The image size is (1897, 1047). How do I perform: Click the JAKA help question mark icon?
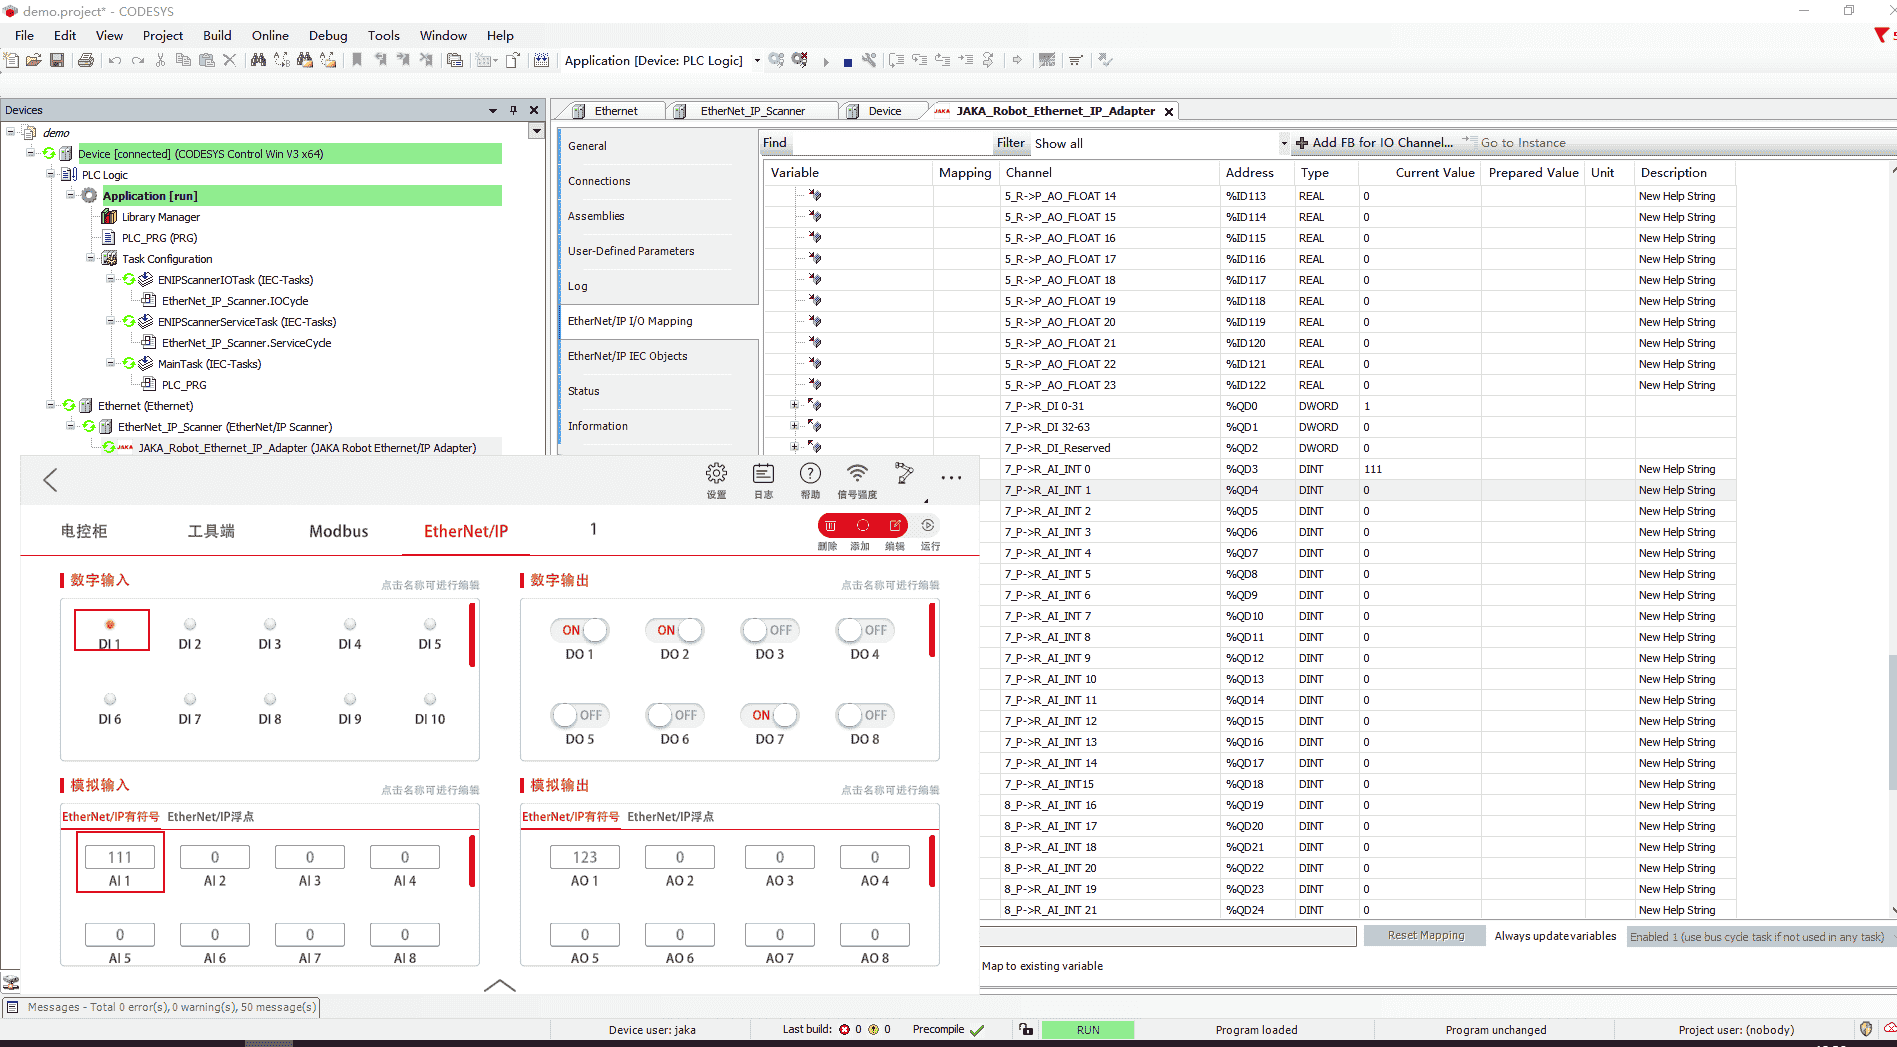click(810, 474)
